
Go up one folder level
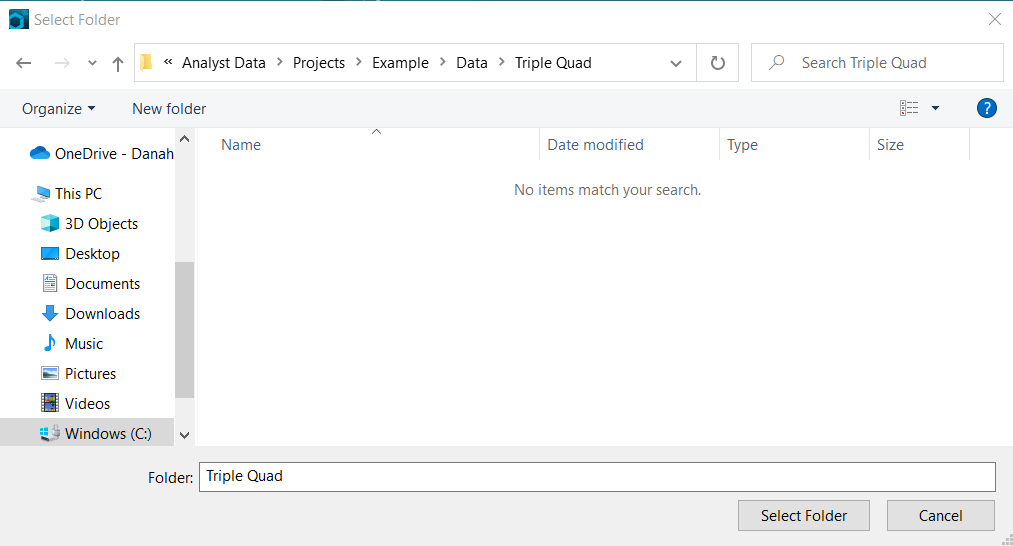point(118,63)
